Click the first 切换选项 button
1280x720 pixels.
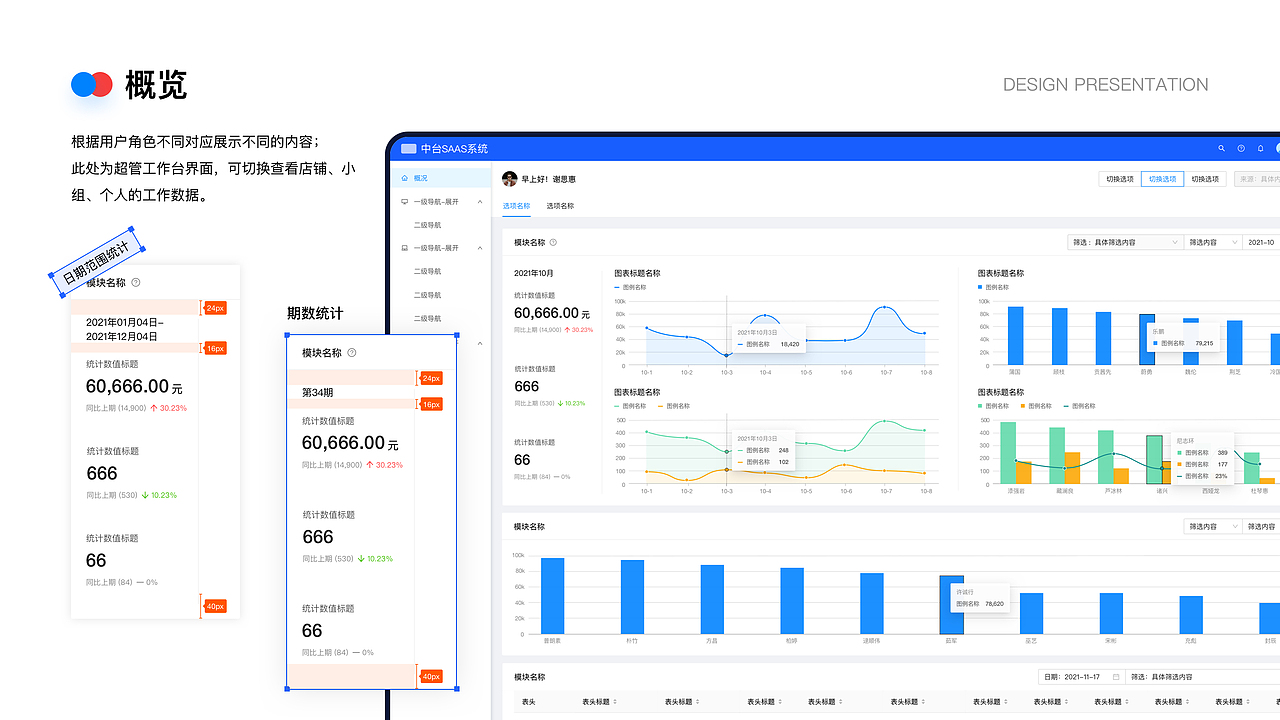tap(1119, 179)
